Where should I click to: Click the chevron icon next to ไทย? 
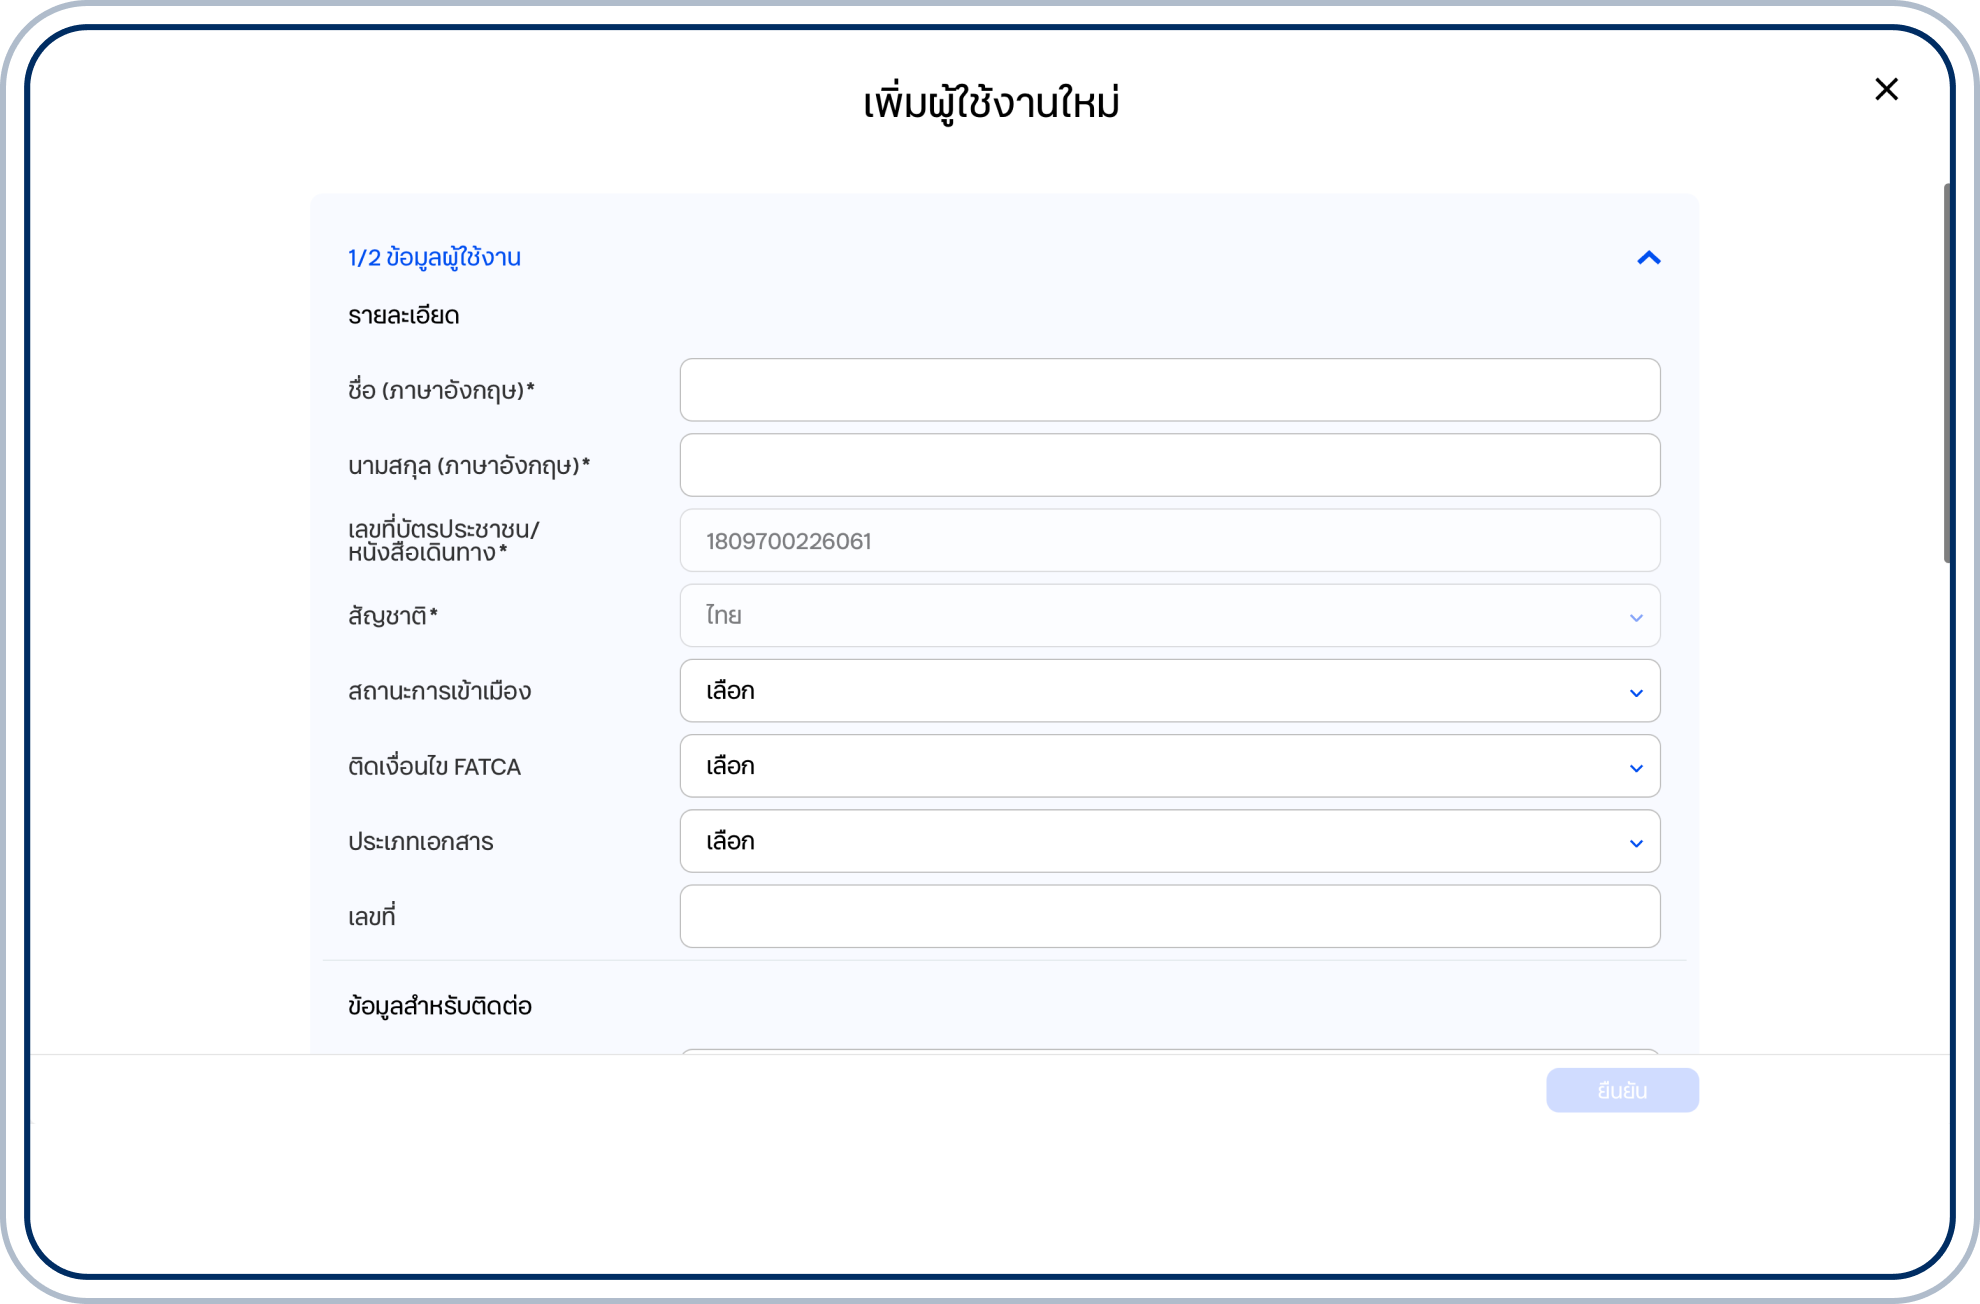click(1637, 616)
